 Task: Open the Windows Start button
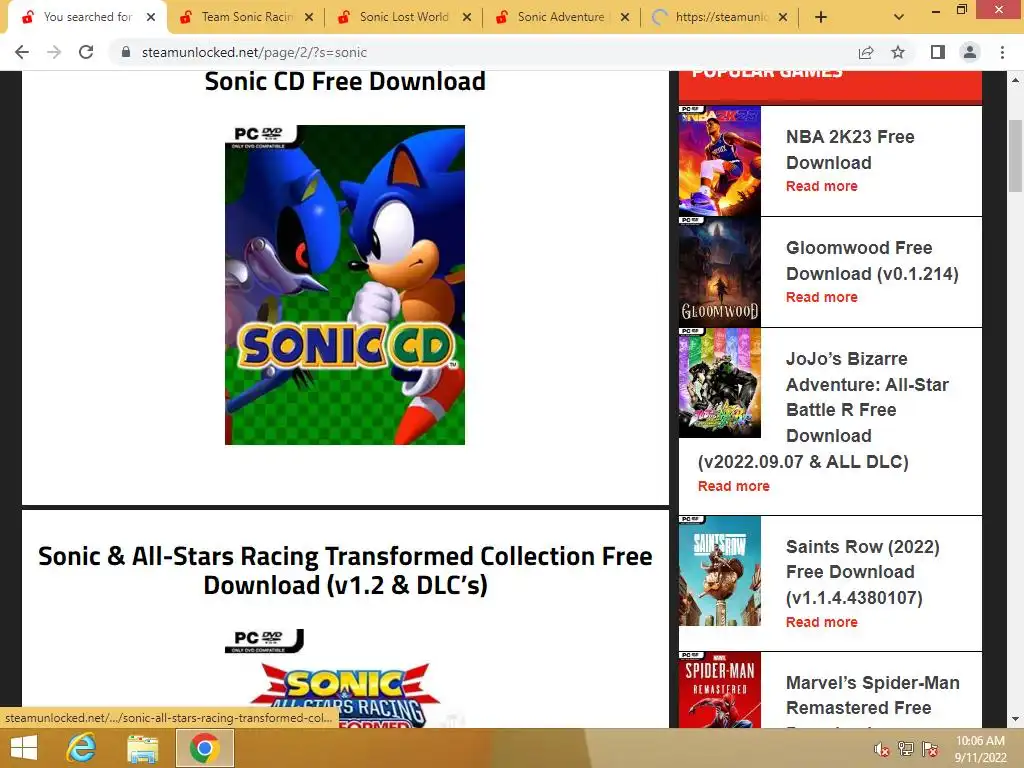pyautogui.click(x=24, y=748)
